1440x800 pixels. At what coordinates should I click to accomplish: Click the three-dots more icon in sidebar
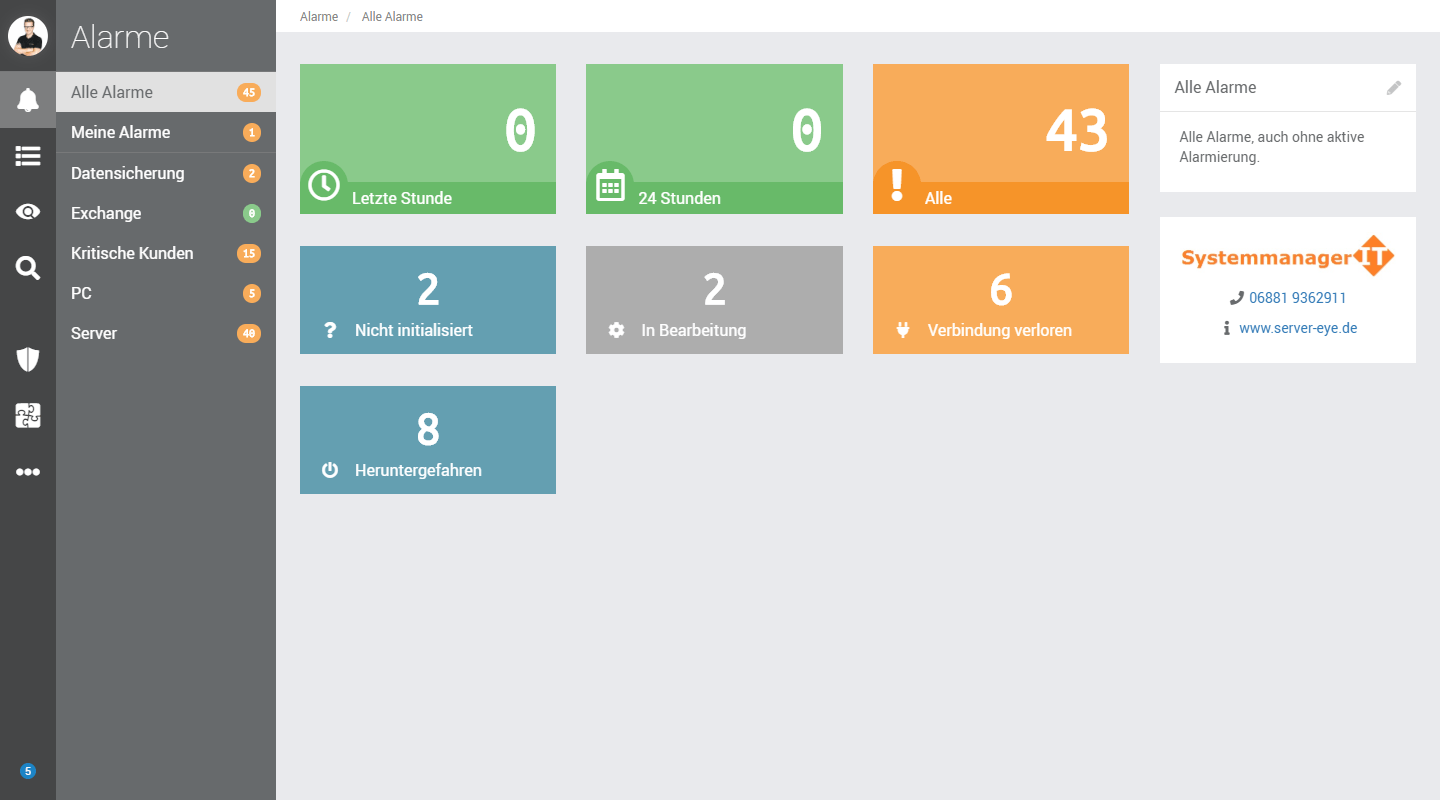(x=28, y=471)
